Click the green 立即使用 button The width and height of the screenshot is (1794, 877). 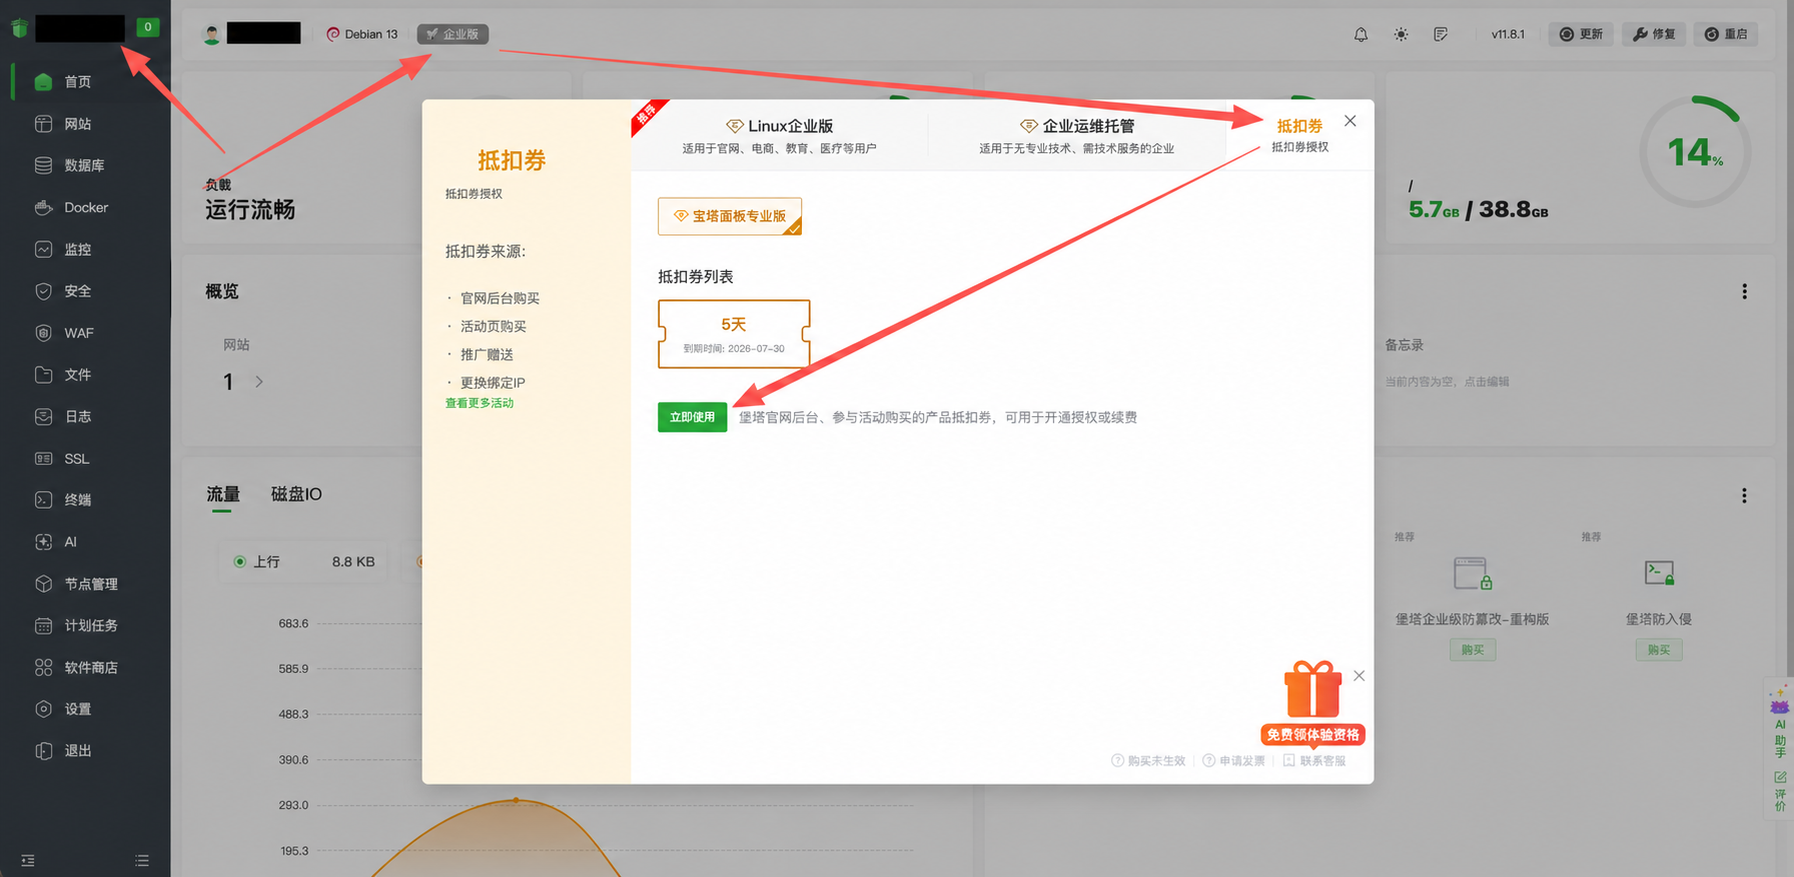tap(692, 417)
